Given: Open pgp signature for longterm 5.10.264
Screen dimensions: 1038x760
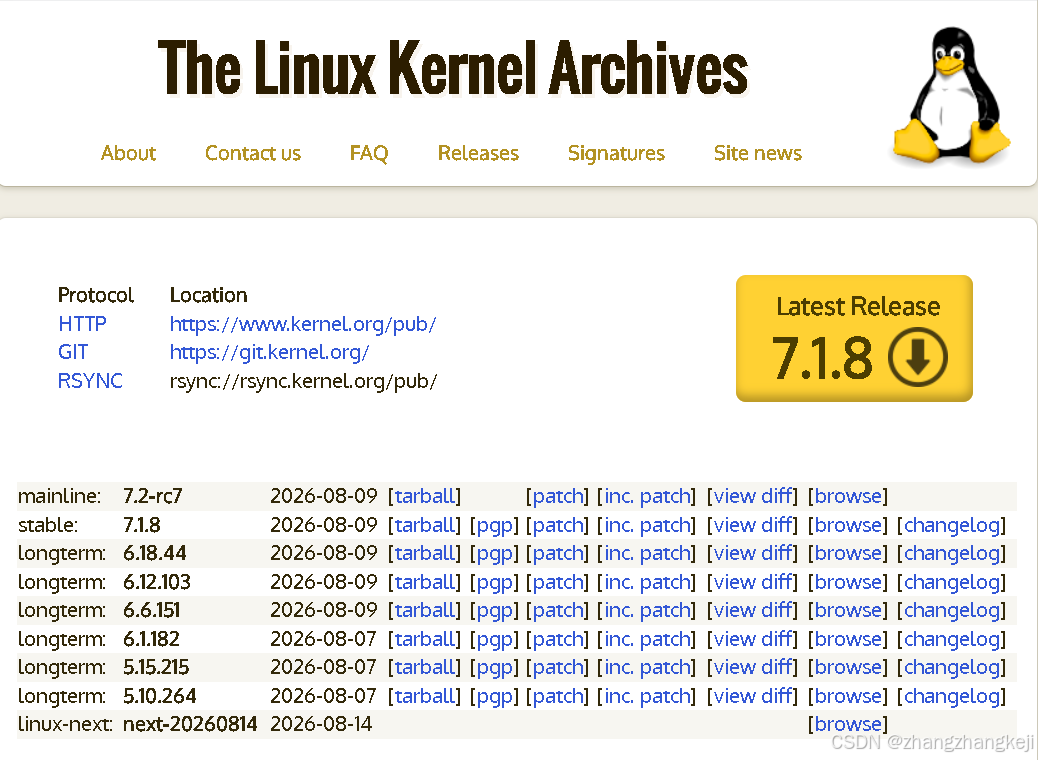Looking at the screenshot, I should click(x=494, y=696).
